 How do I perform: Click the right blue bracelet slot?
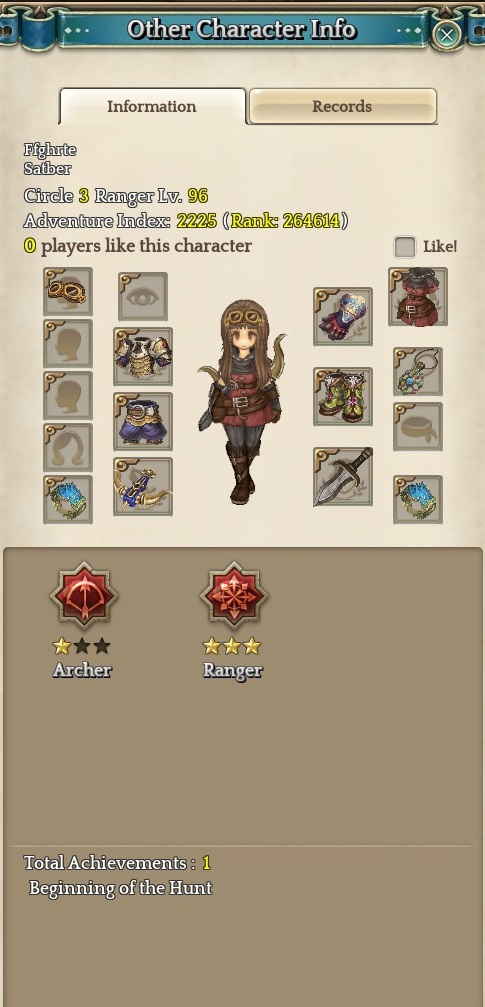[x=418, y=499]
